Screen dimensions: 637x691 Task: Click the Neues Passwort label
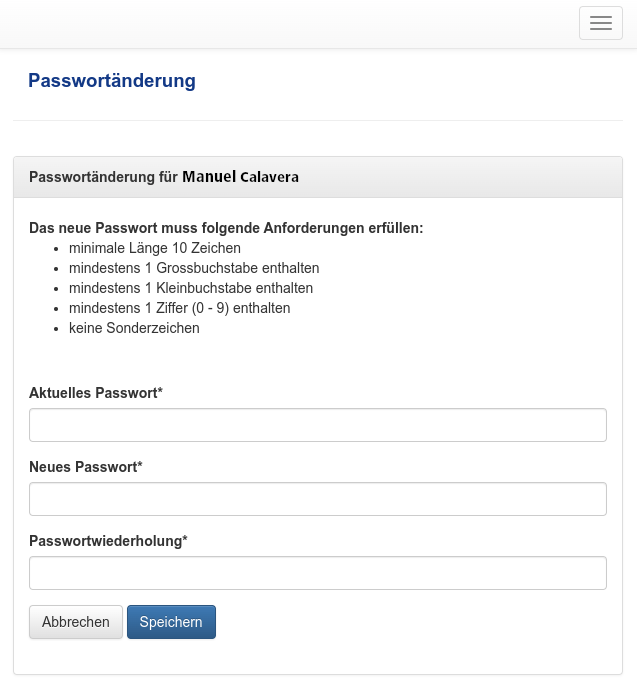tap(86, 467)
